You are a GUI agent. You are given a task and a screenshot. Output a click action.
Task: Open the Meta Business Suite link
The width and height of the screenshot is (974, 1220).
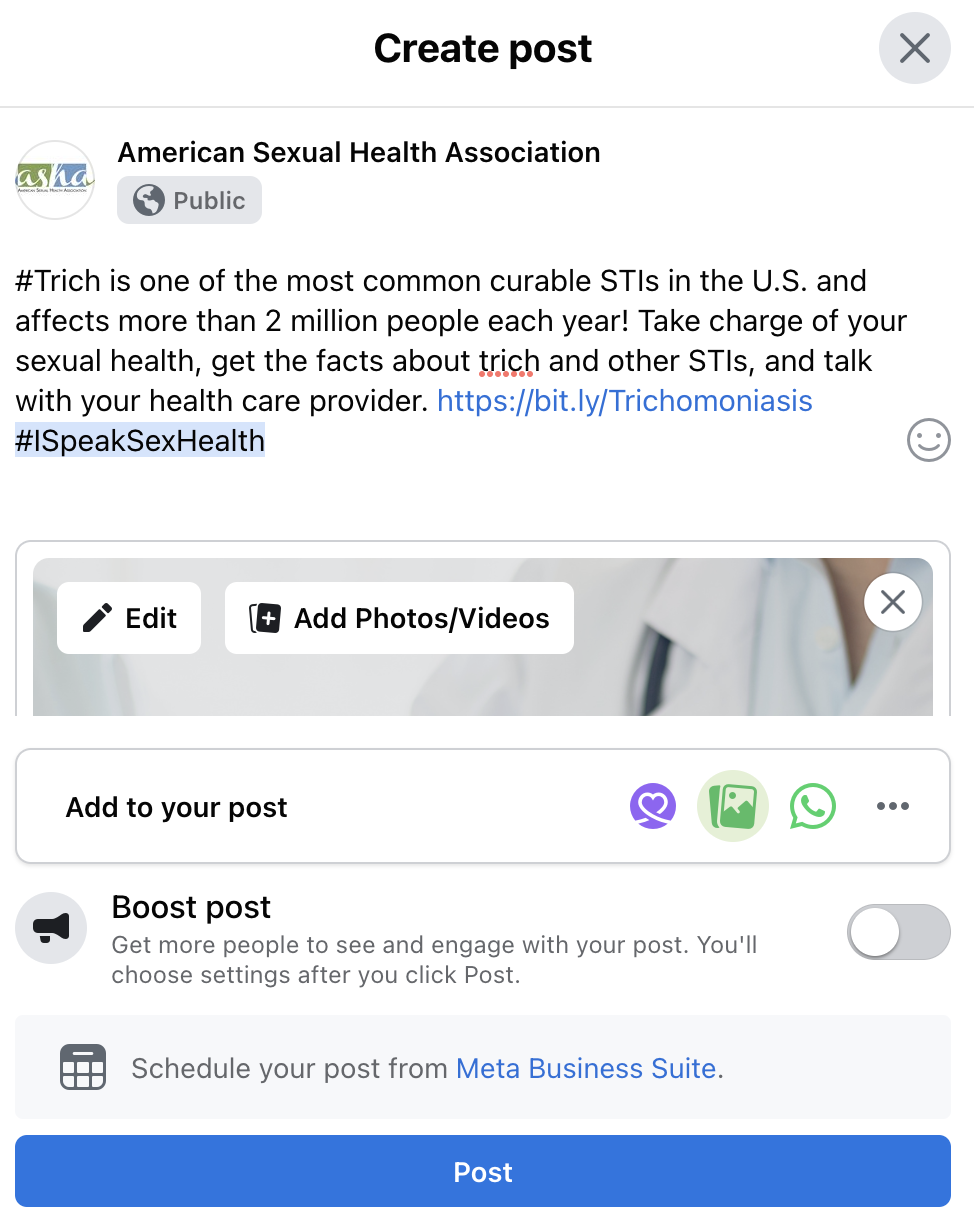tap(586, 1068)
